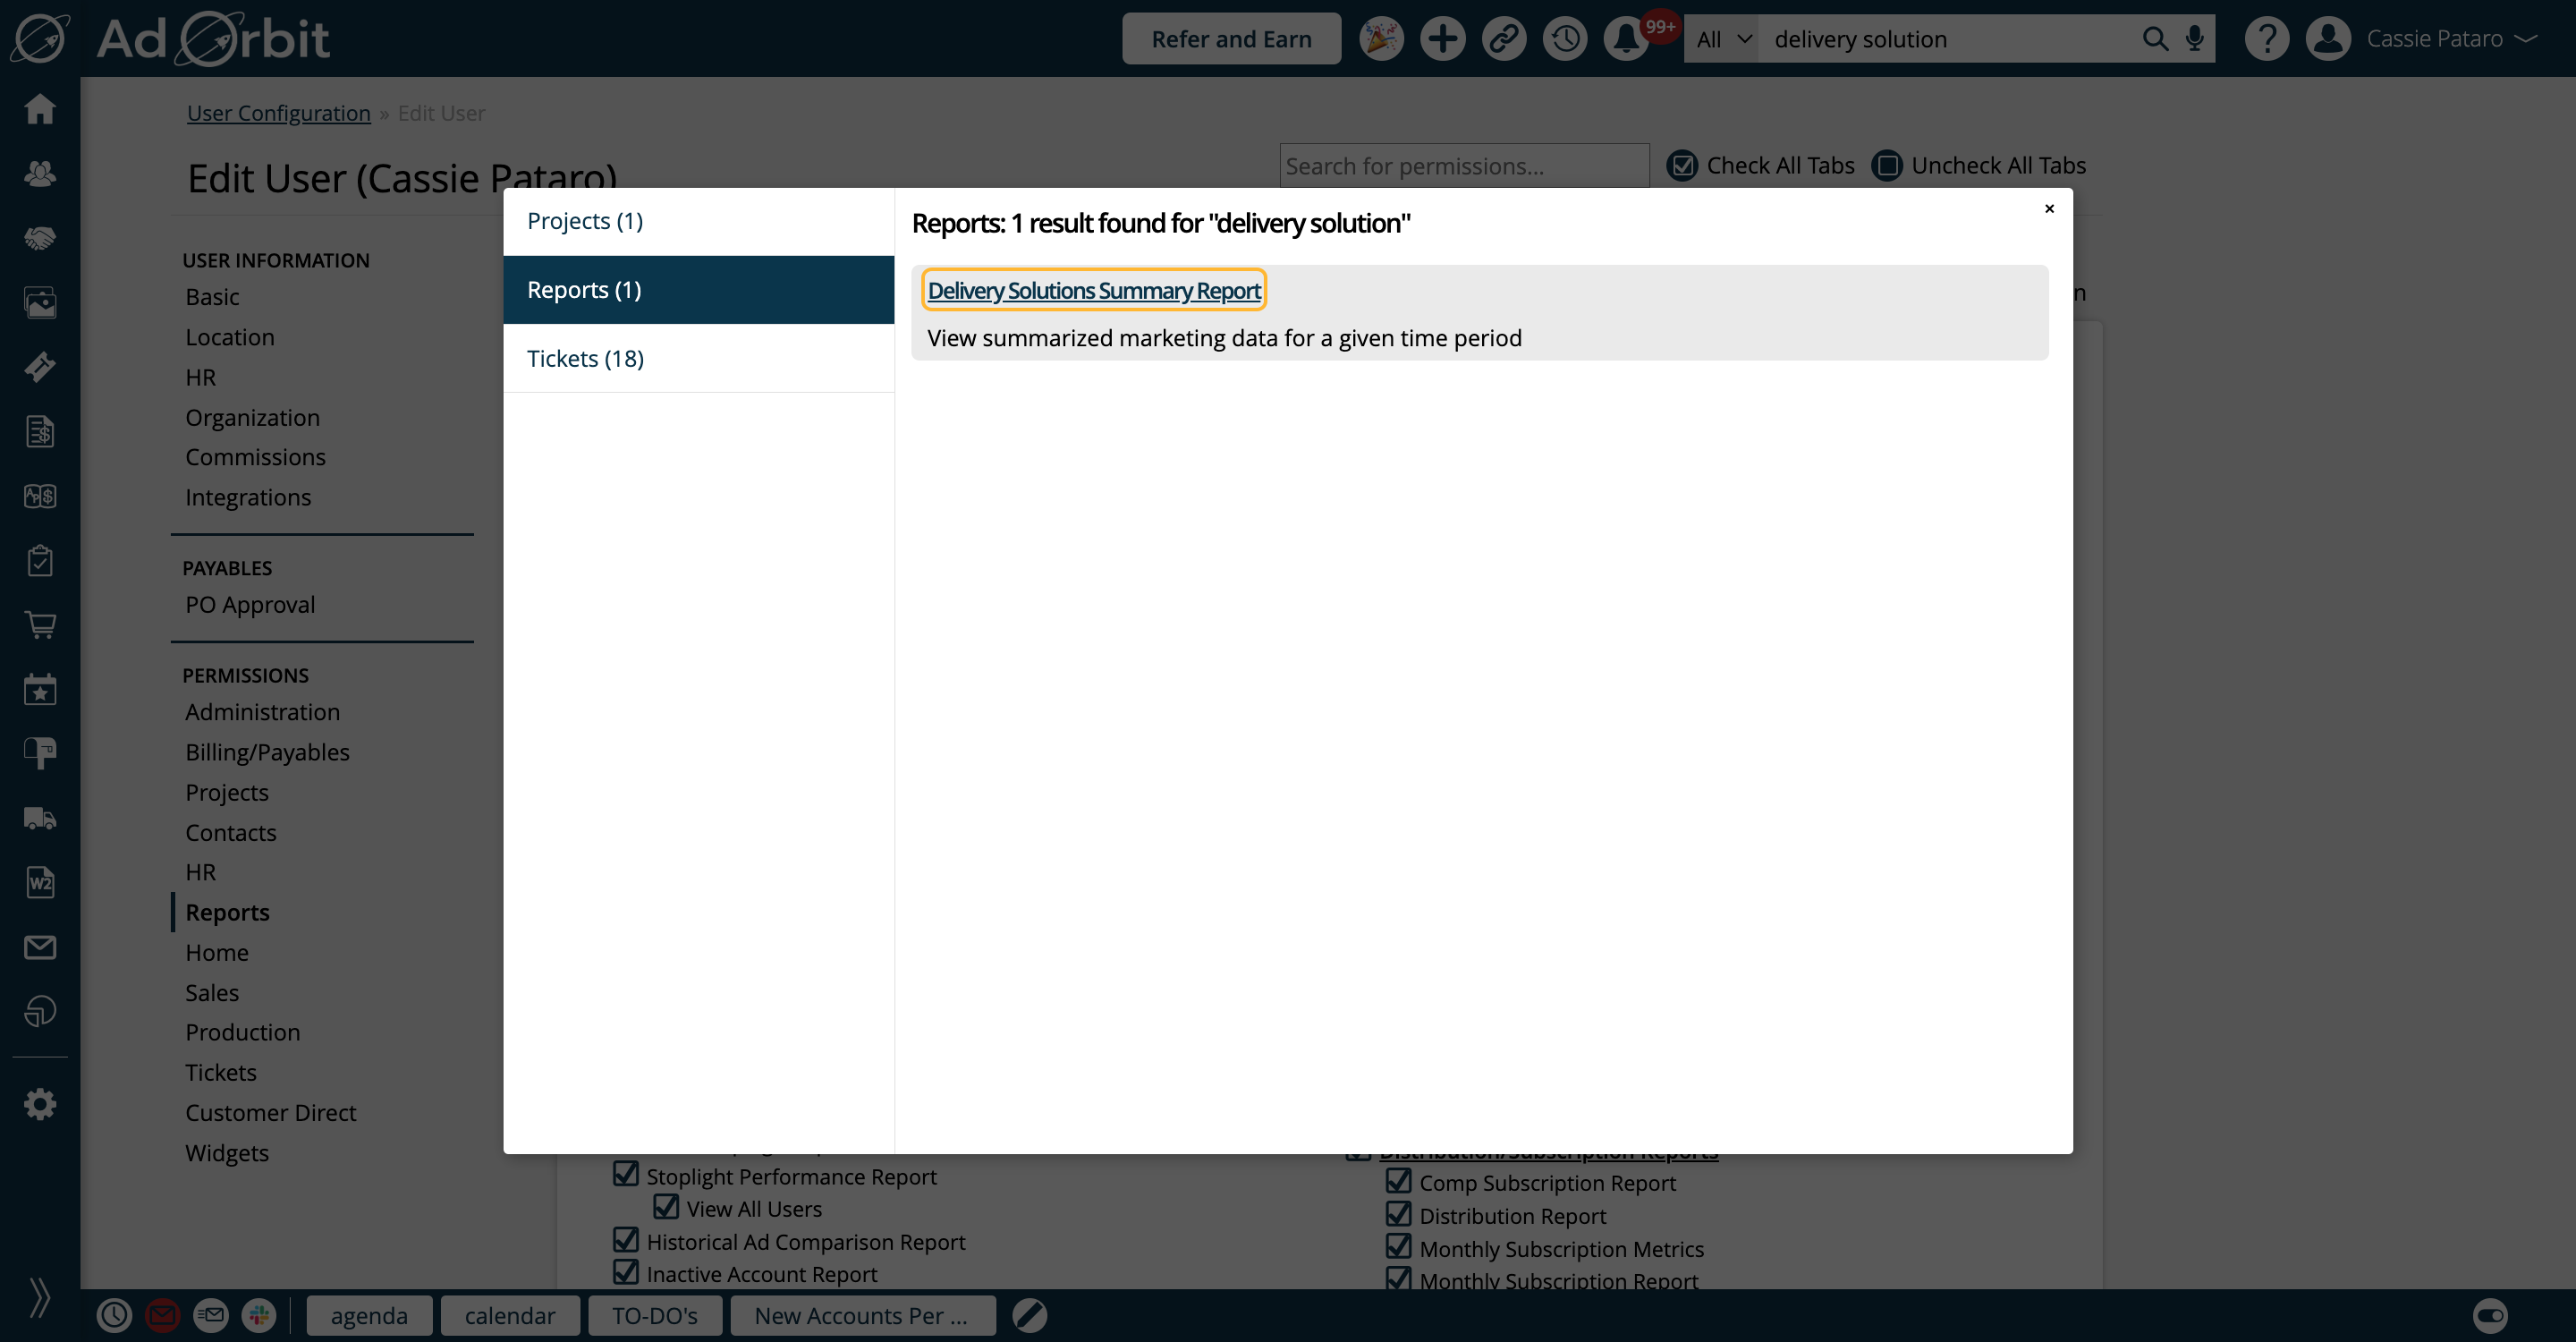Click the clock icon in bottom bar
Viewport: 2576px width, 1342px height.
(114, 1315)
